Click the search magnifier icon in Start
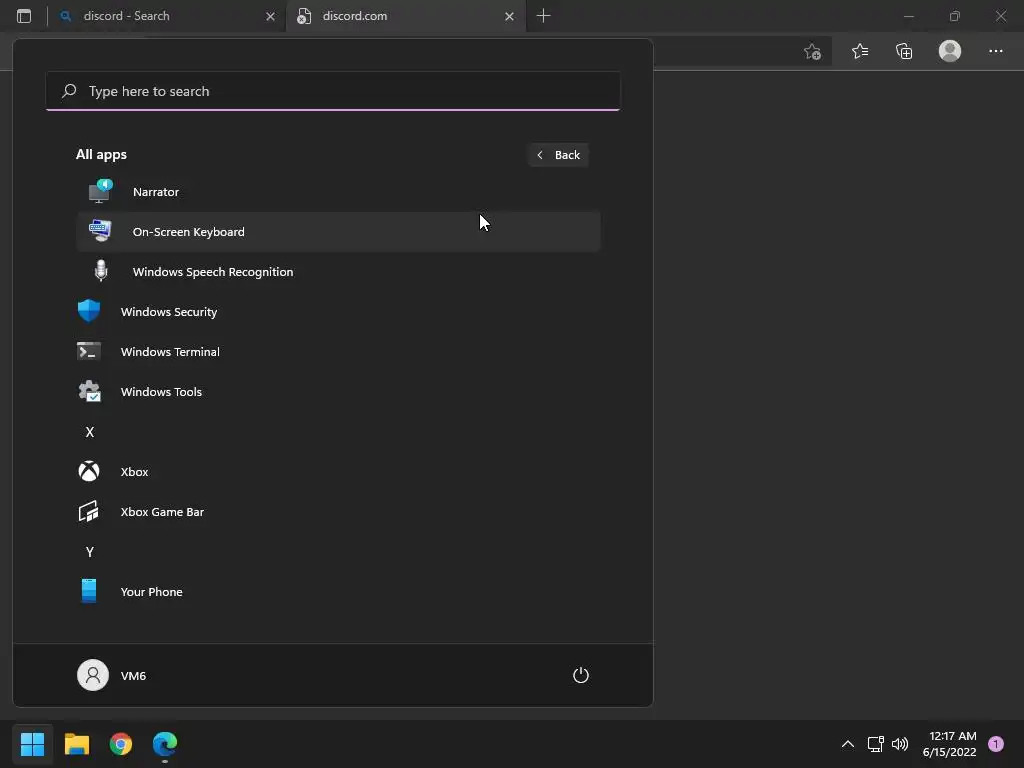Image resolution: width=1024 pixels, height=768 pixels. (x=69, y=91)
